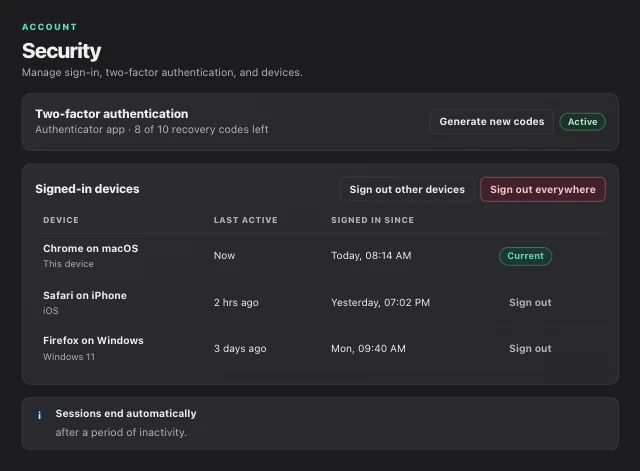Click the info icon beside Sessions notice

coord(39,415)
